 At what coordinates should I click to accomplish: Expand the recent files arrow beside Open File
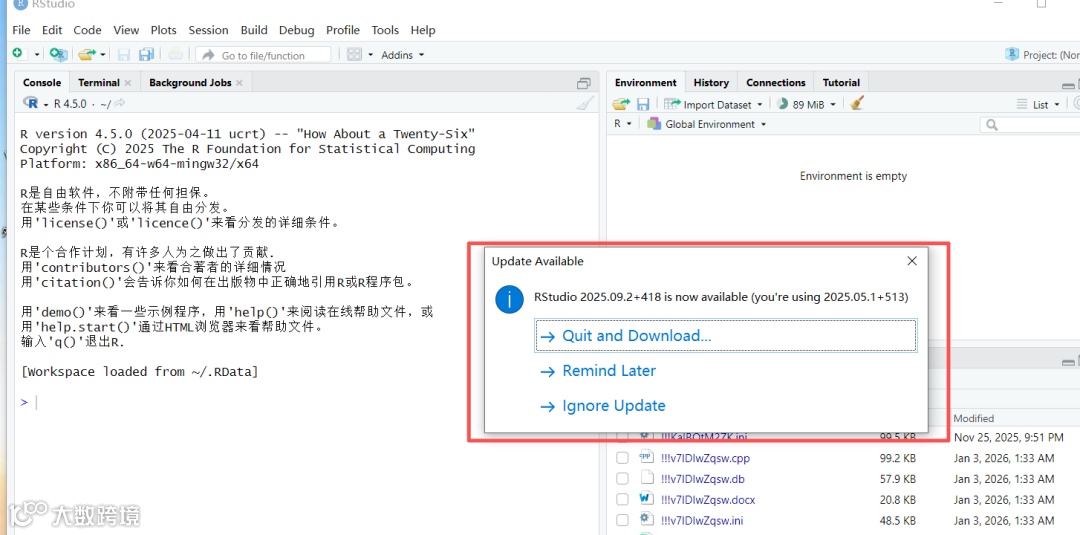(103, 54)
